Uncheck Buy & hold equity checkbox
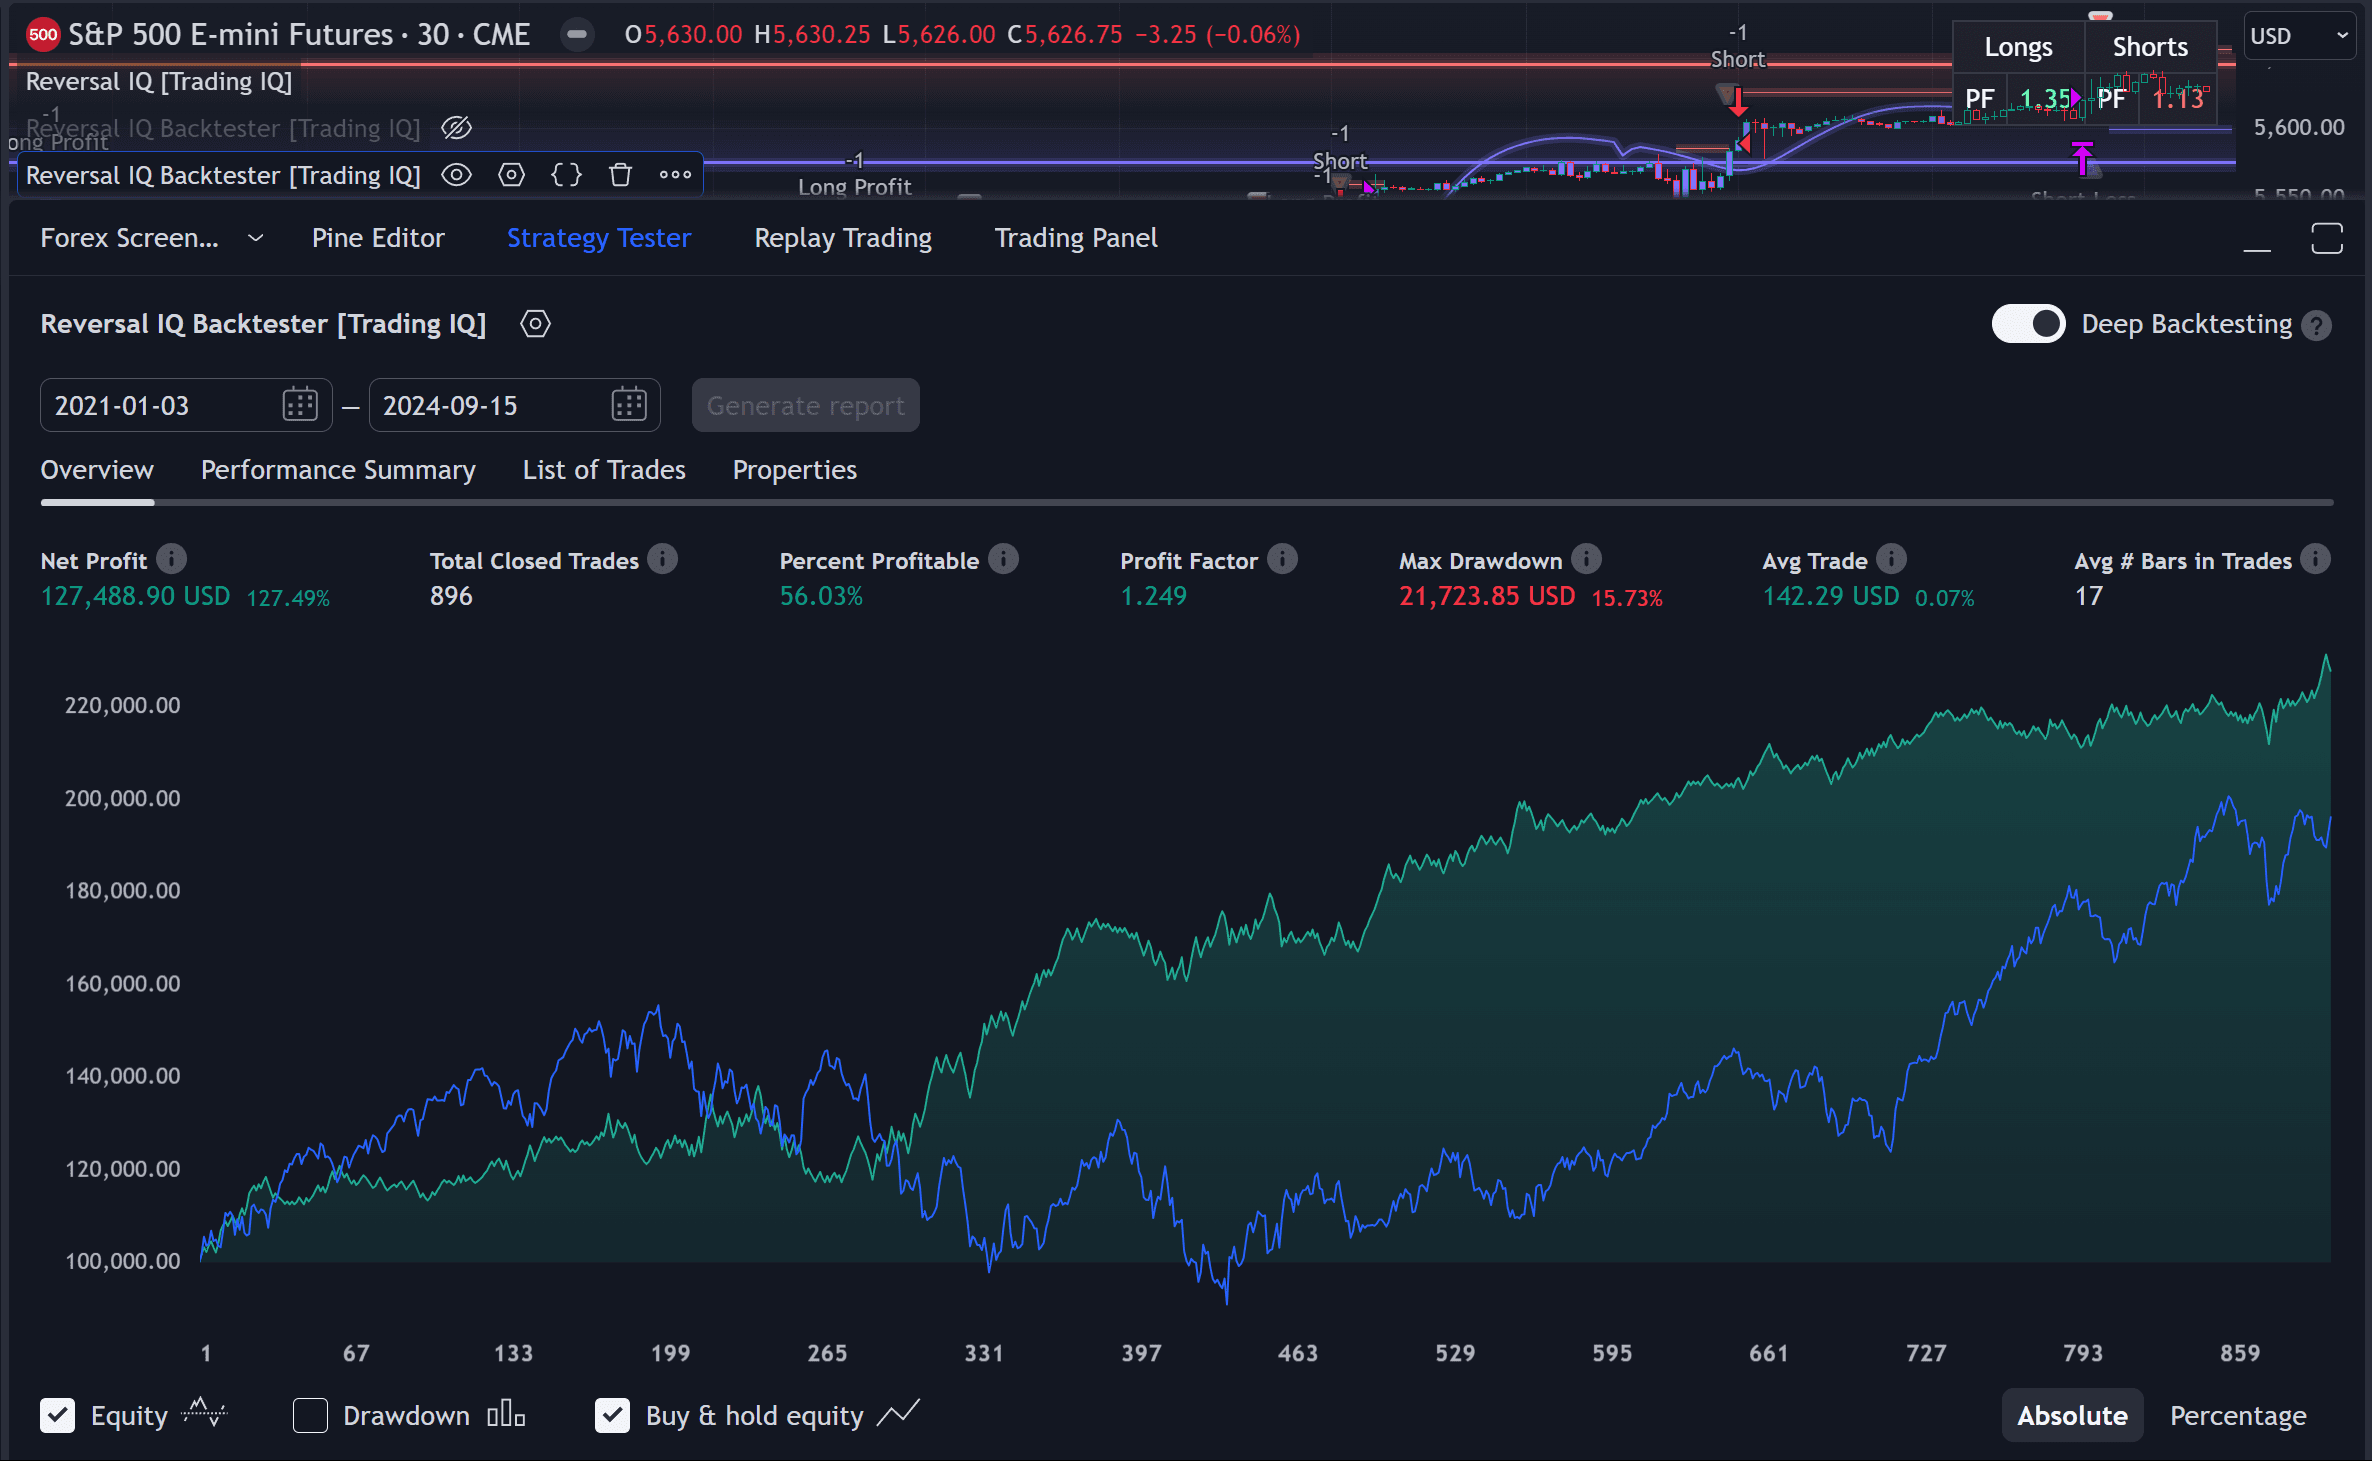 tap(612, 1416)
